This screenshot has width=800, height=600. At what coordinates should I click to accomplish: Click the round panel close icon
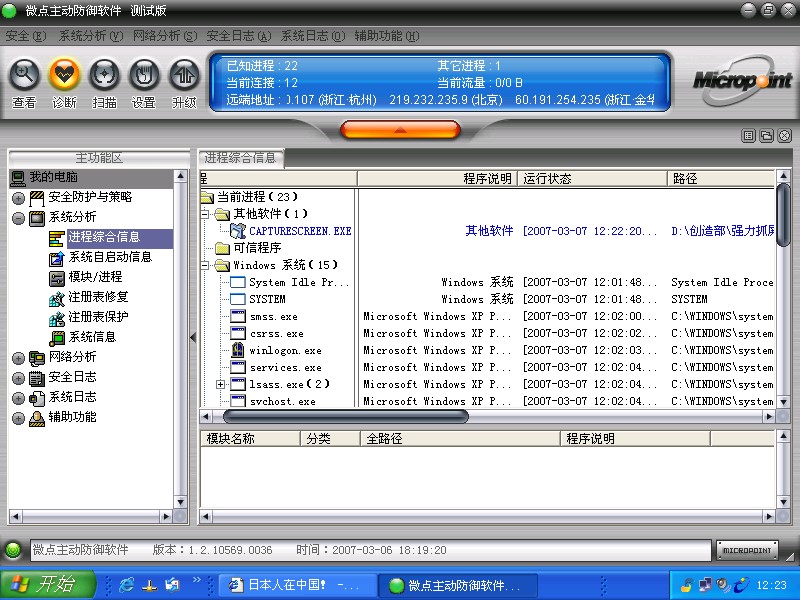click(784, 136)
